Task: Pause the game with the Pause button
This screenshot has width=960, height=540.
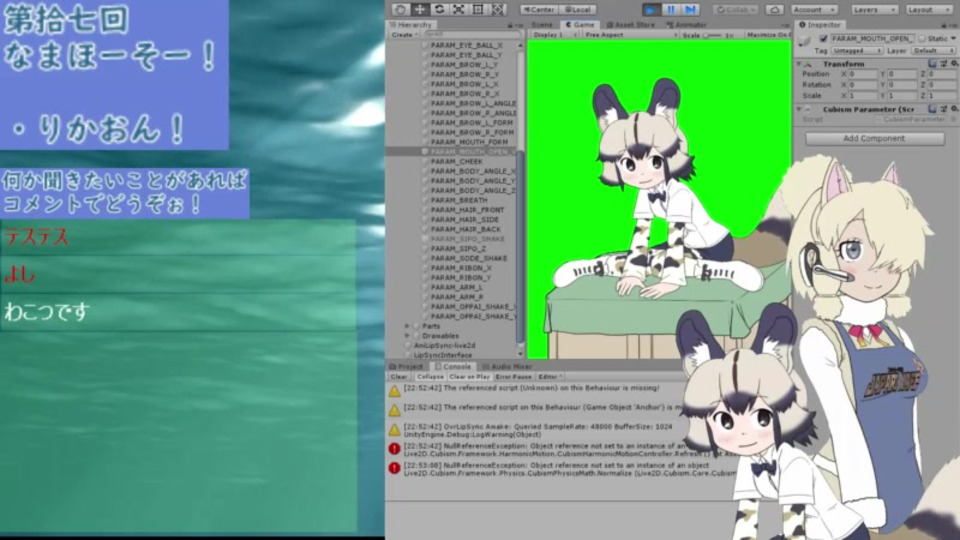Action: (x=671, y=9)
